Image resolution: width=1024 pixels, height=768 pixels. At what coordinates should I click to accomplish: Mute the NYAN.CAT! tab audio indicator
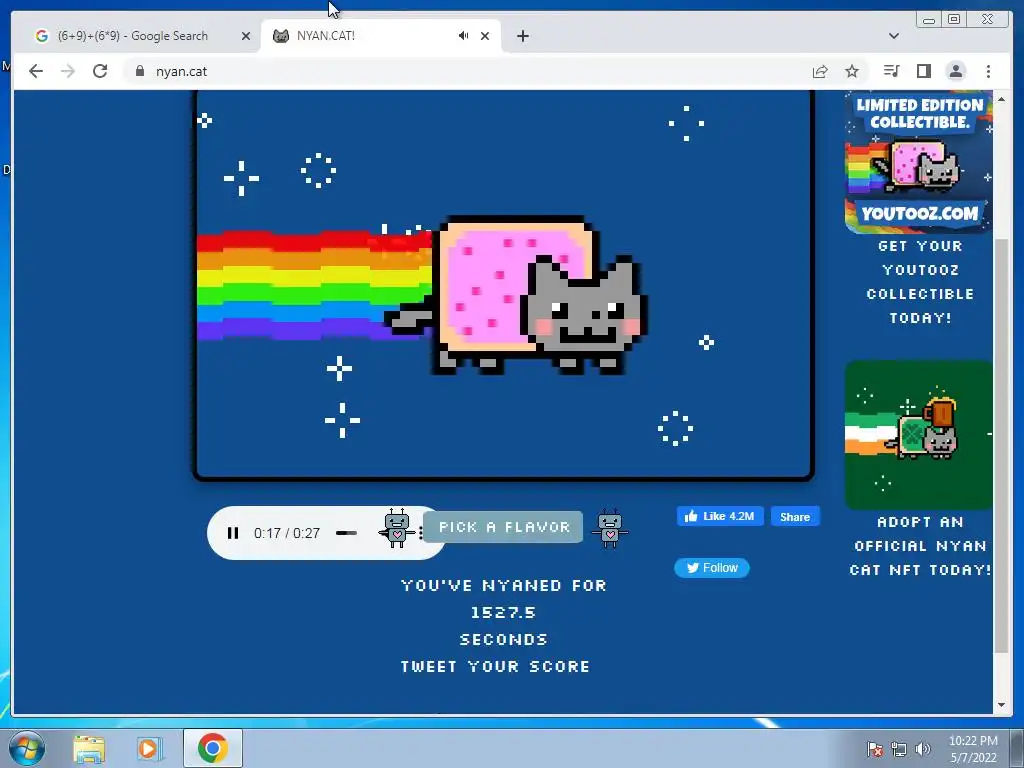click(463, 36)
